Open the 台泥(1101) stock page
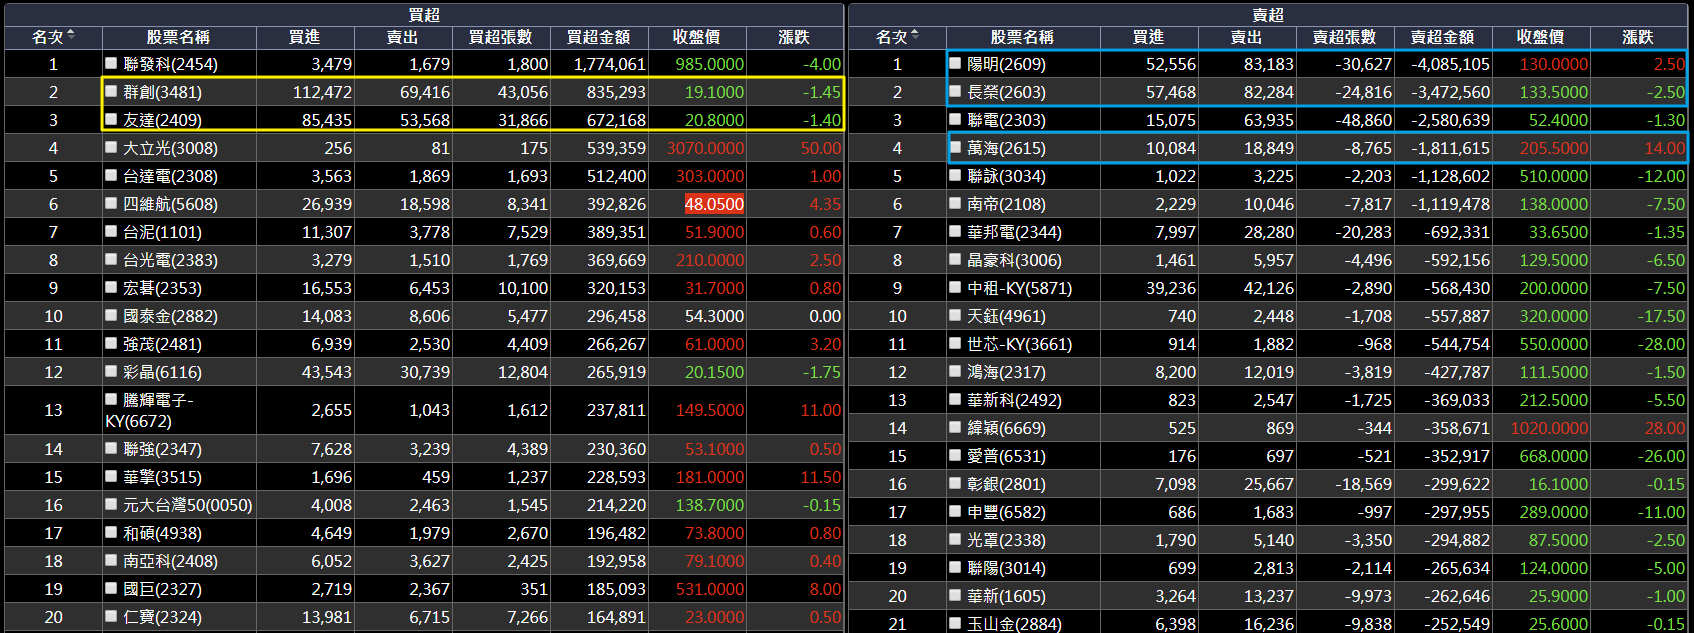Image resolution: width=1694 pixels, height=633 pixels. (162, 232)
